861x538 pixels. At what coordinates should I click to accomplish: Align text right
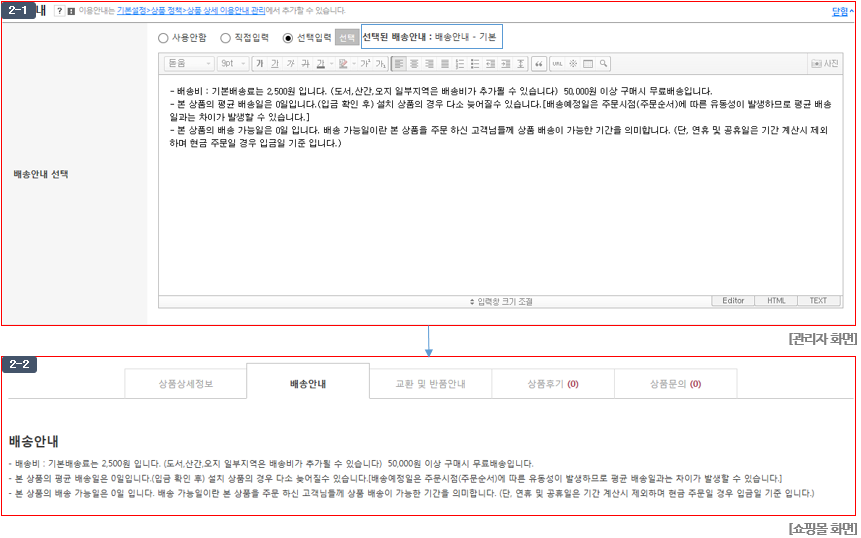click(x=429, y=64)
